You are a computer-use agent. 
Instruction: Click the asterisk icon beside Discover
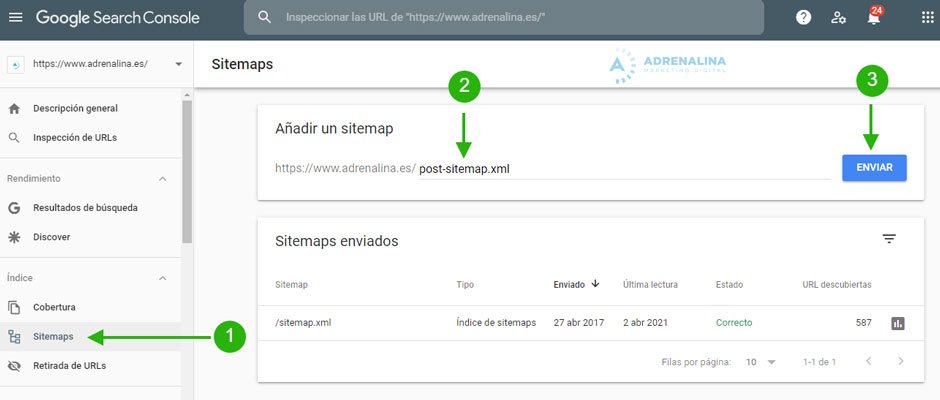coord(14,237)
